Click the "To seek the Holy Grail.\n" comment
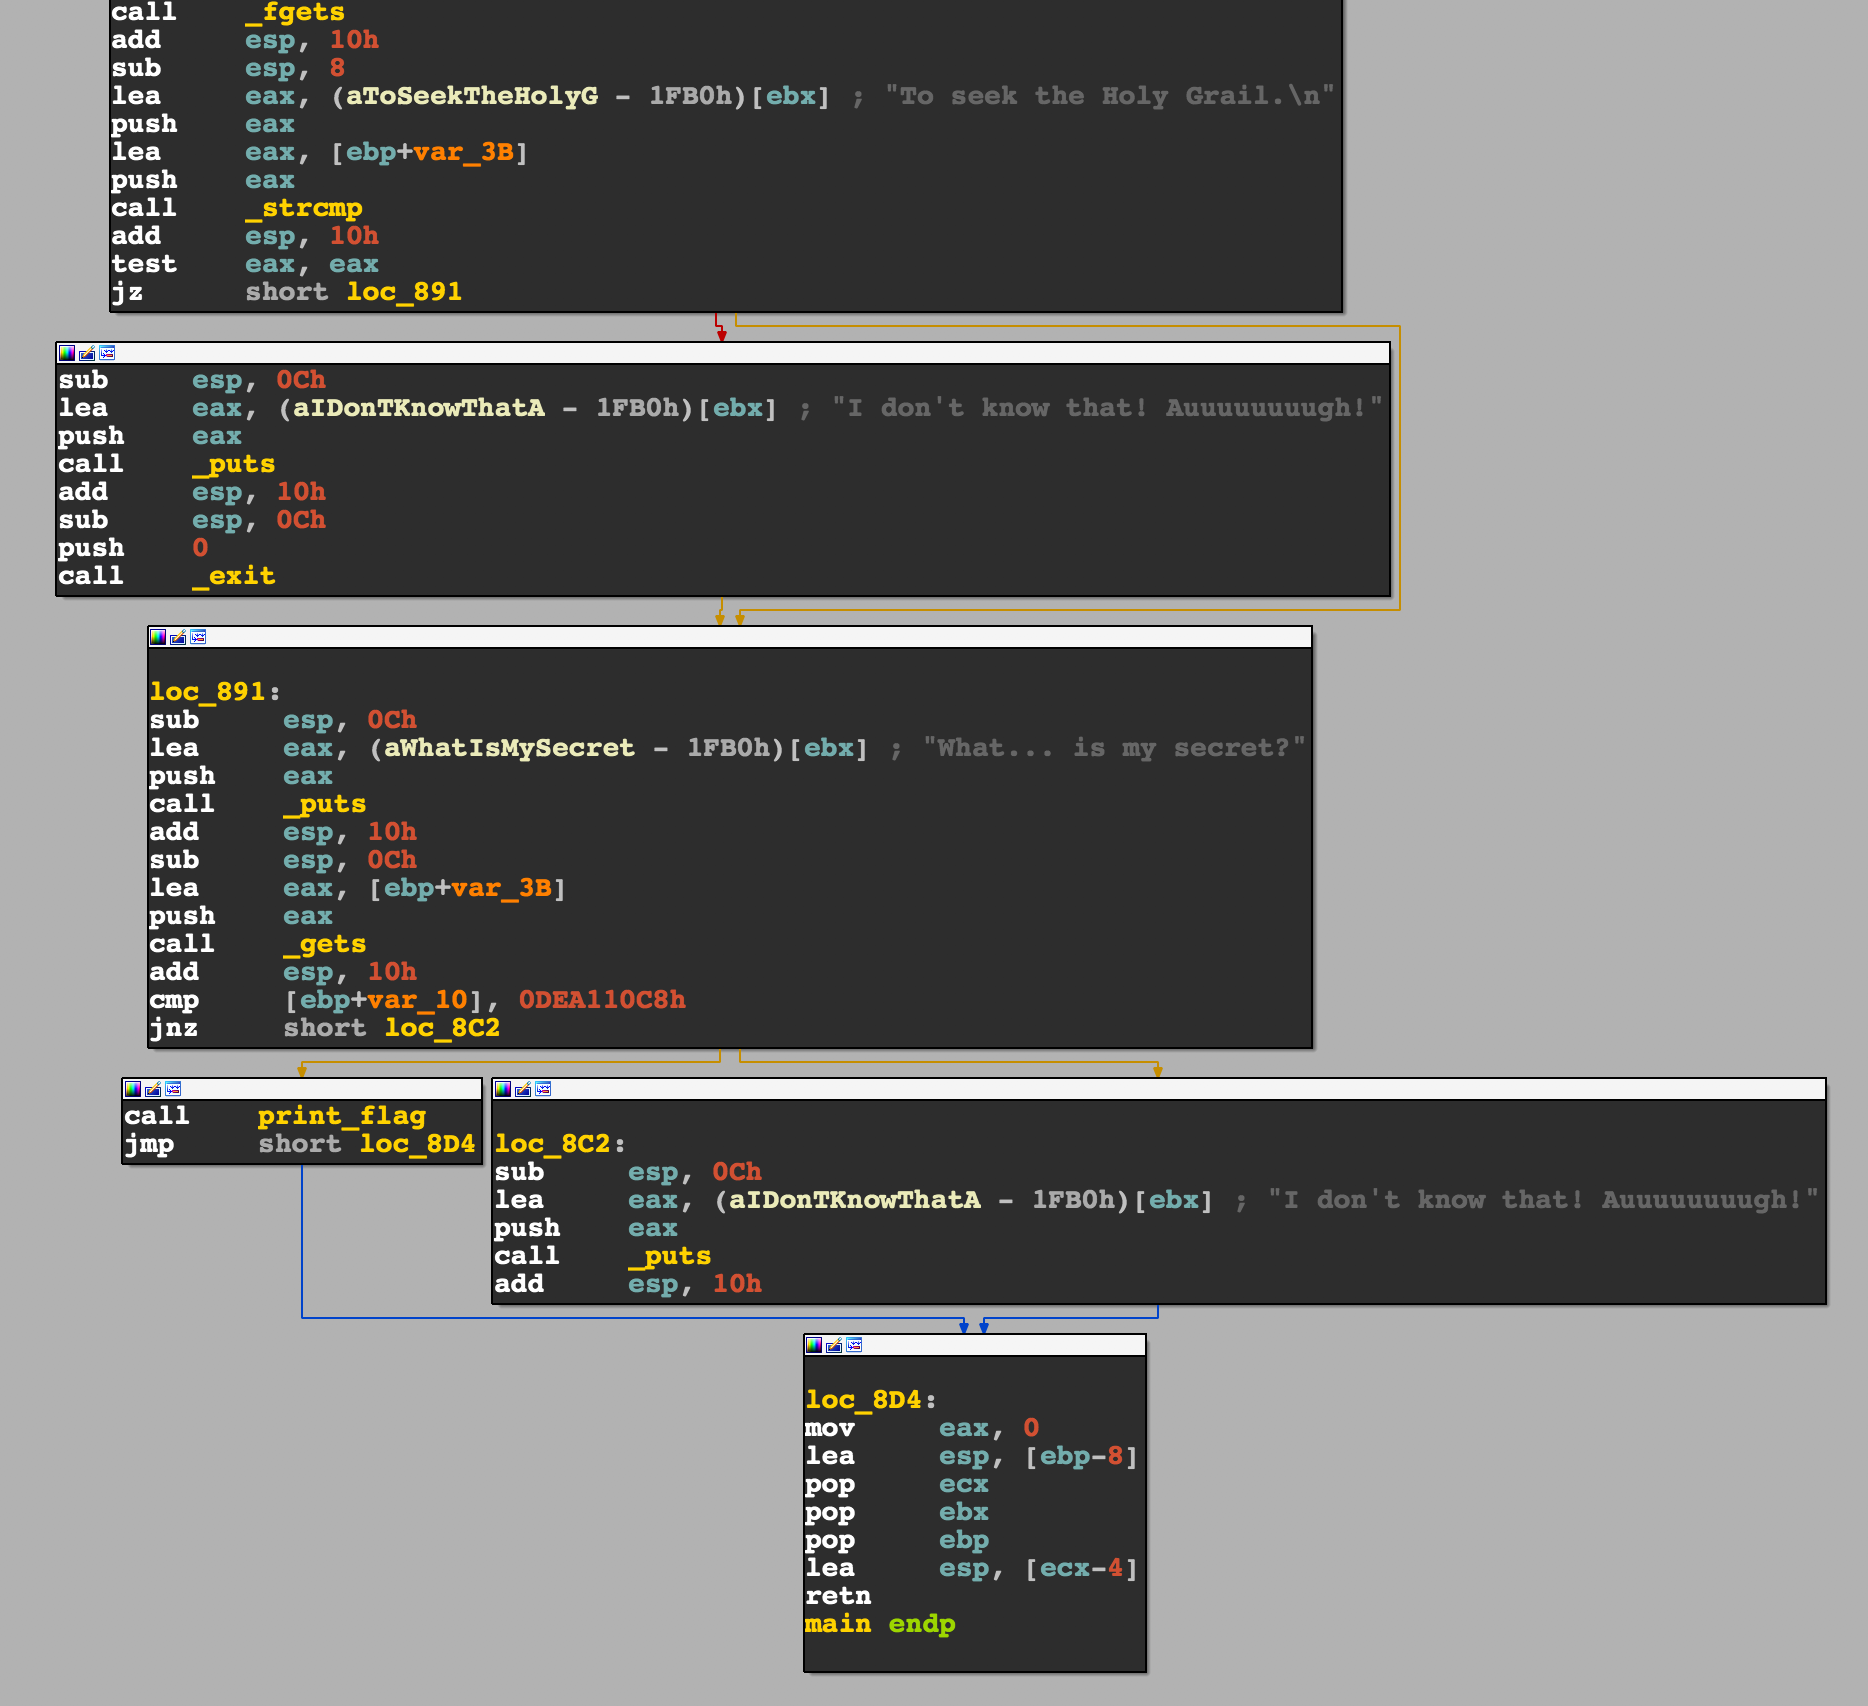 (x=1109, y=96)
